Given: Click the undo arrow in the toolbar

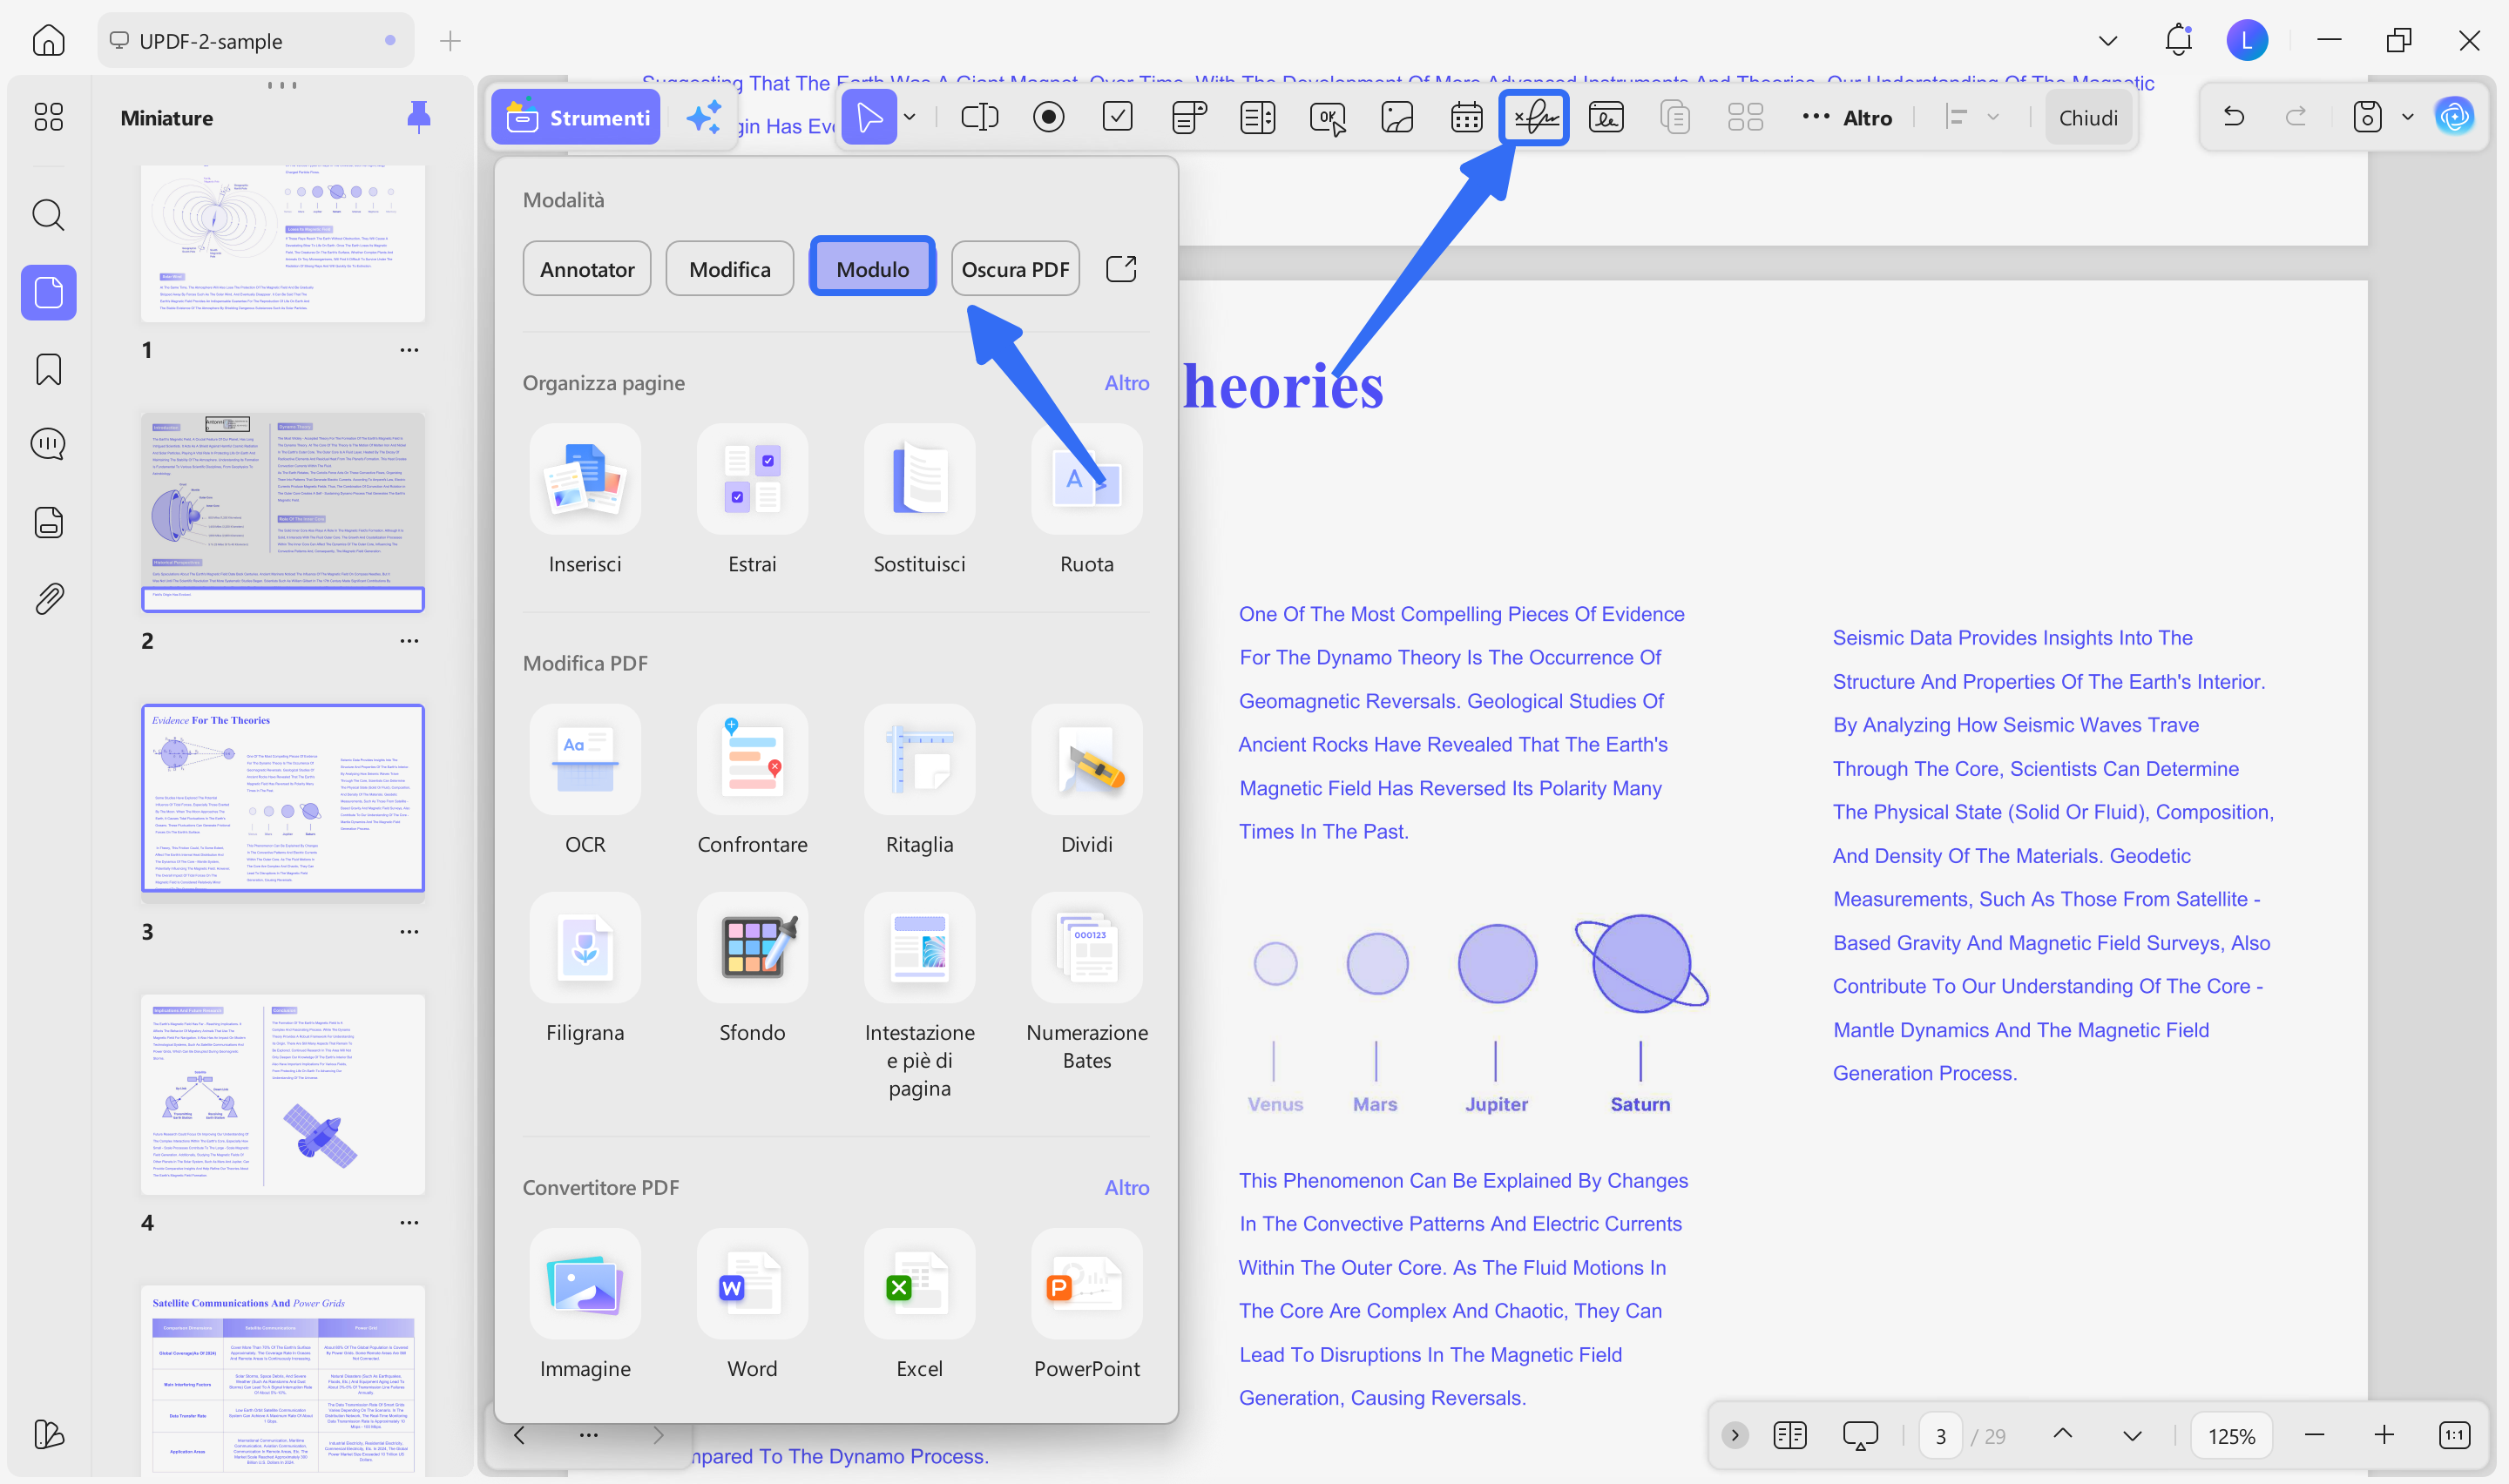Looking at the screenshot, I should (x=2233, y=118).
